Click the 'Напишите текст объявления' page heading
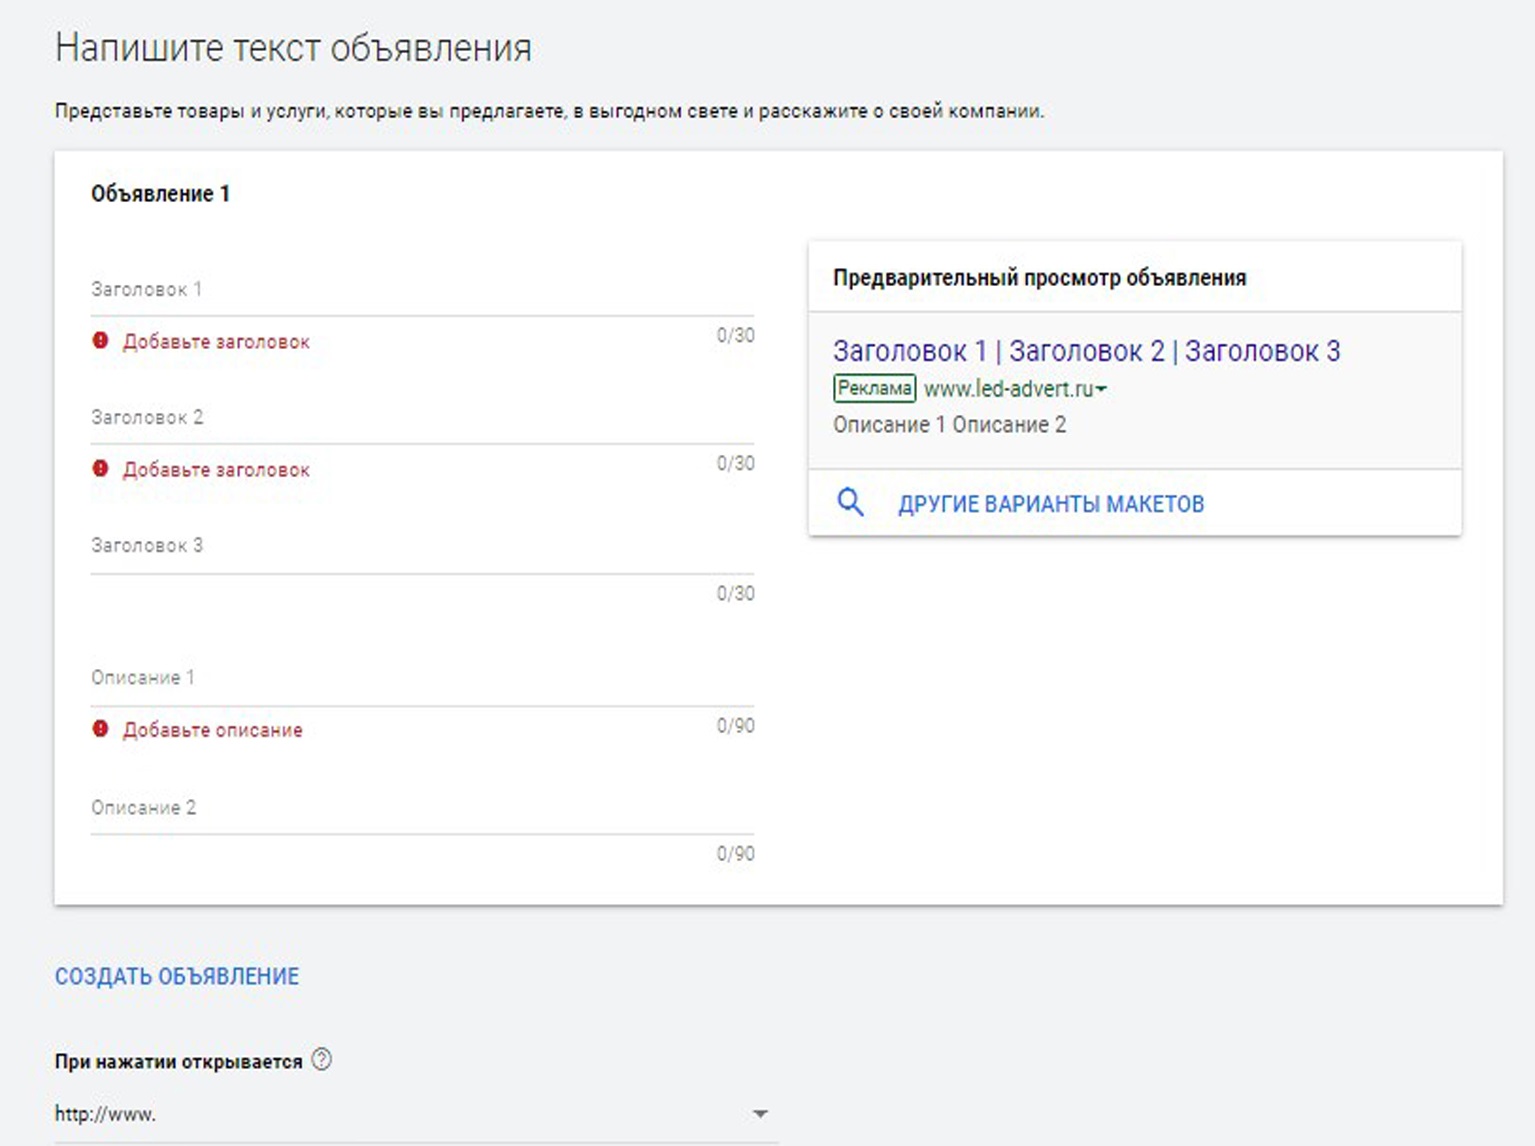1535x1146 pixels. pyautogui.click(x=293, y=48)
